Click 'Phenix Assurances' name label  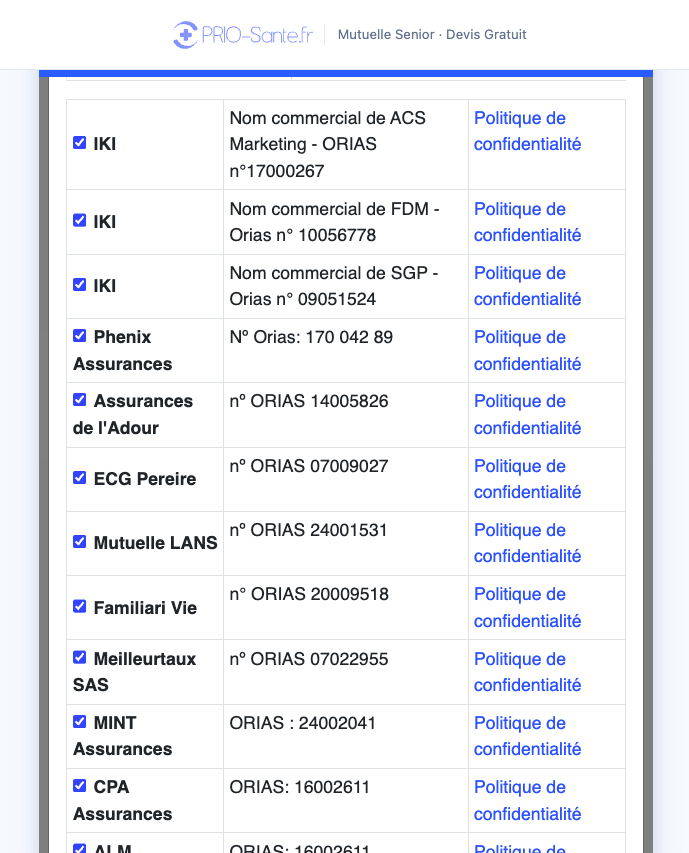coord(122,350)
